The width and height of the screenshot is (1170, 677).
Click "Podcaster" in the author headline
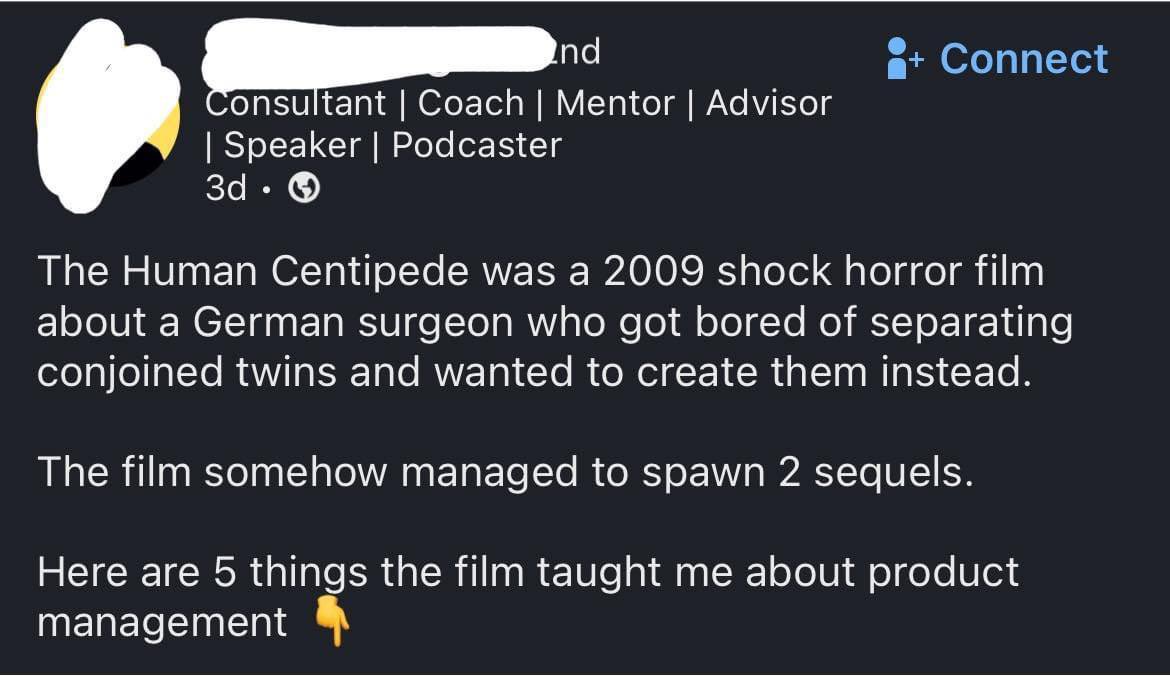click(476, 145)
